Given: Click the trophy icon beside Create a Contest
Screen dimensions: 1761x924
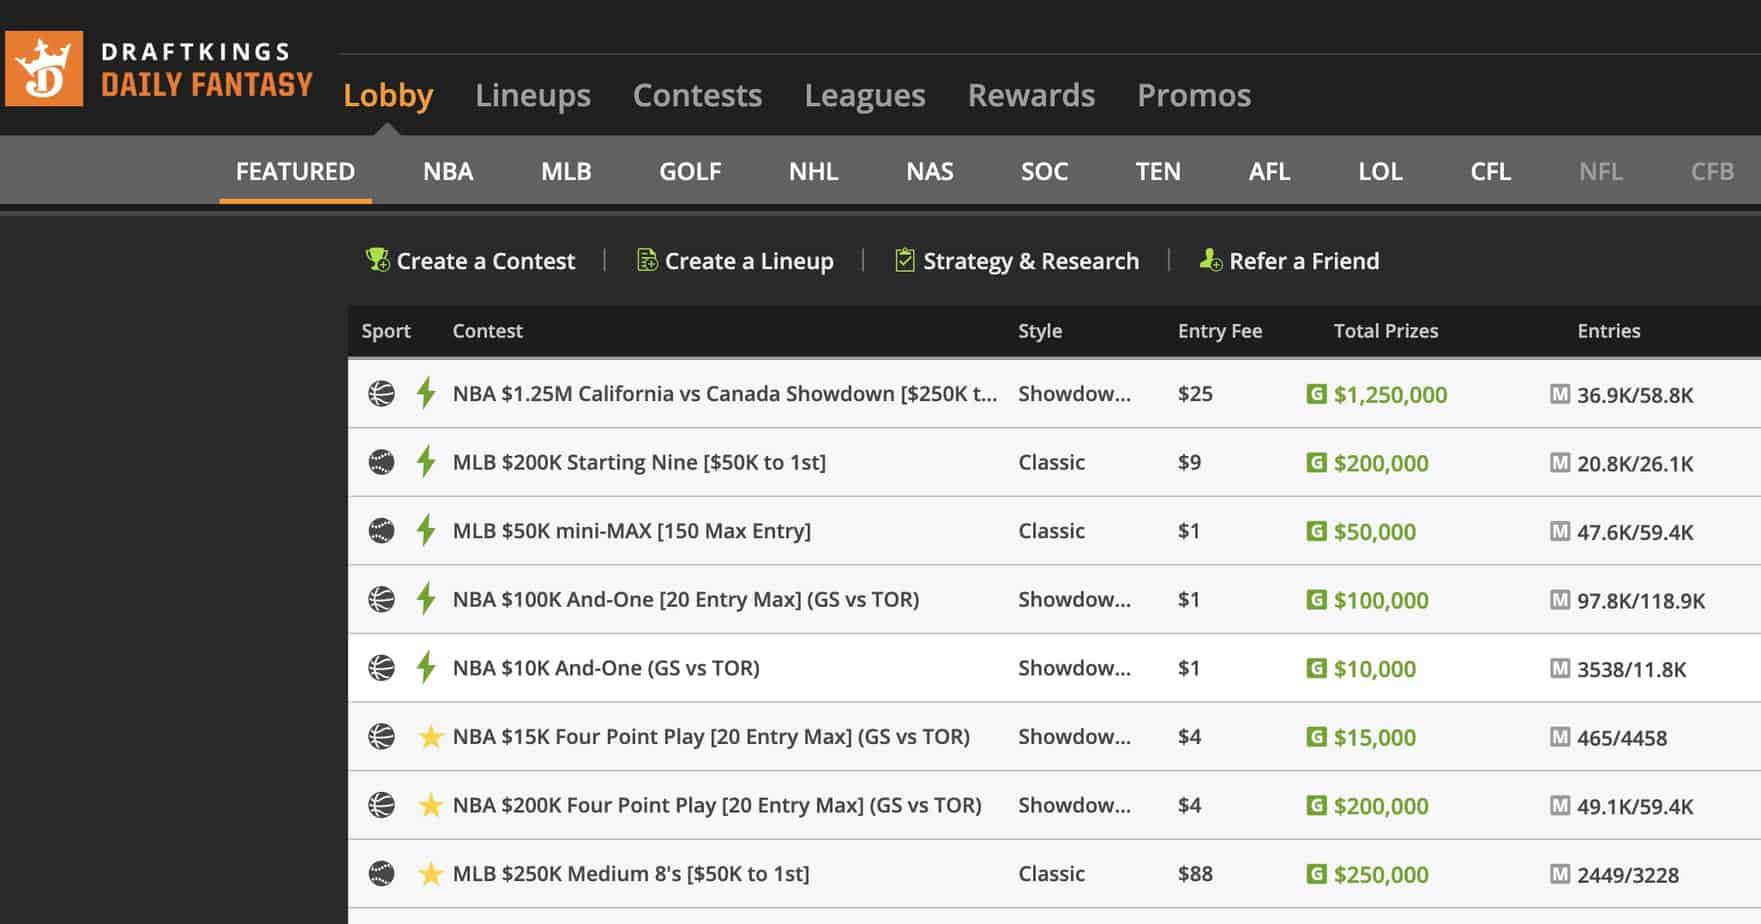Looking at the screenshot, I should [377, 260].
